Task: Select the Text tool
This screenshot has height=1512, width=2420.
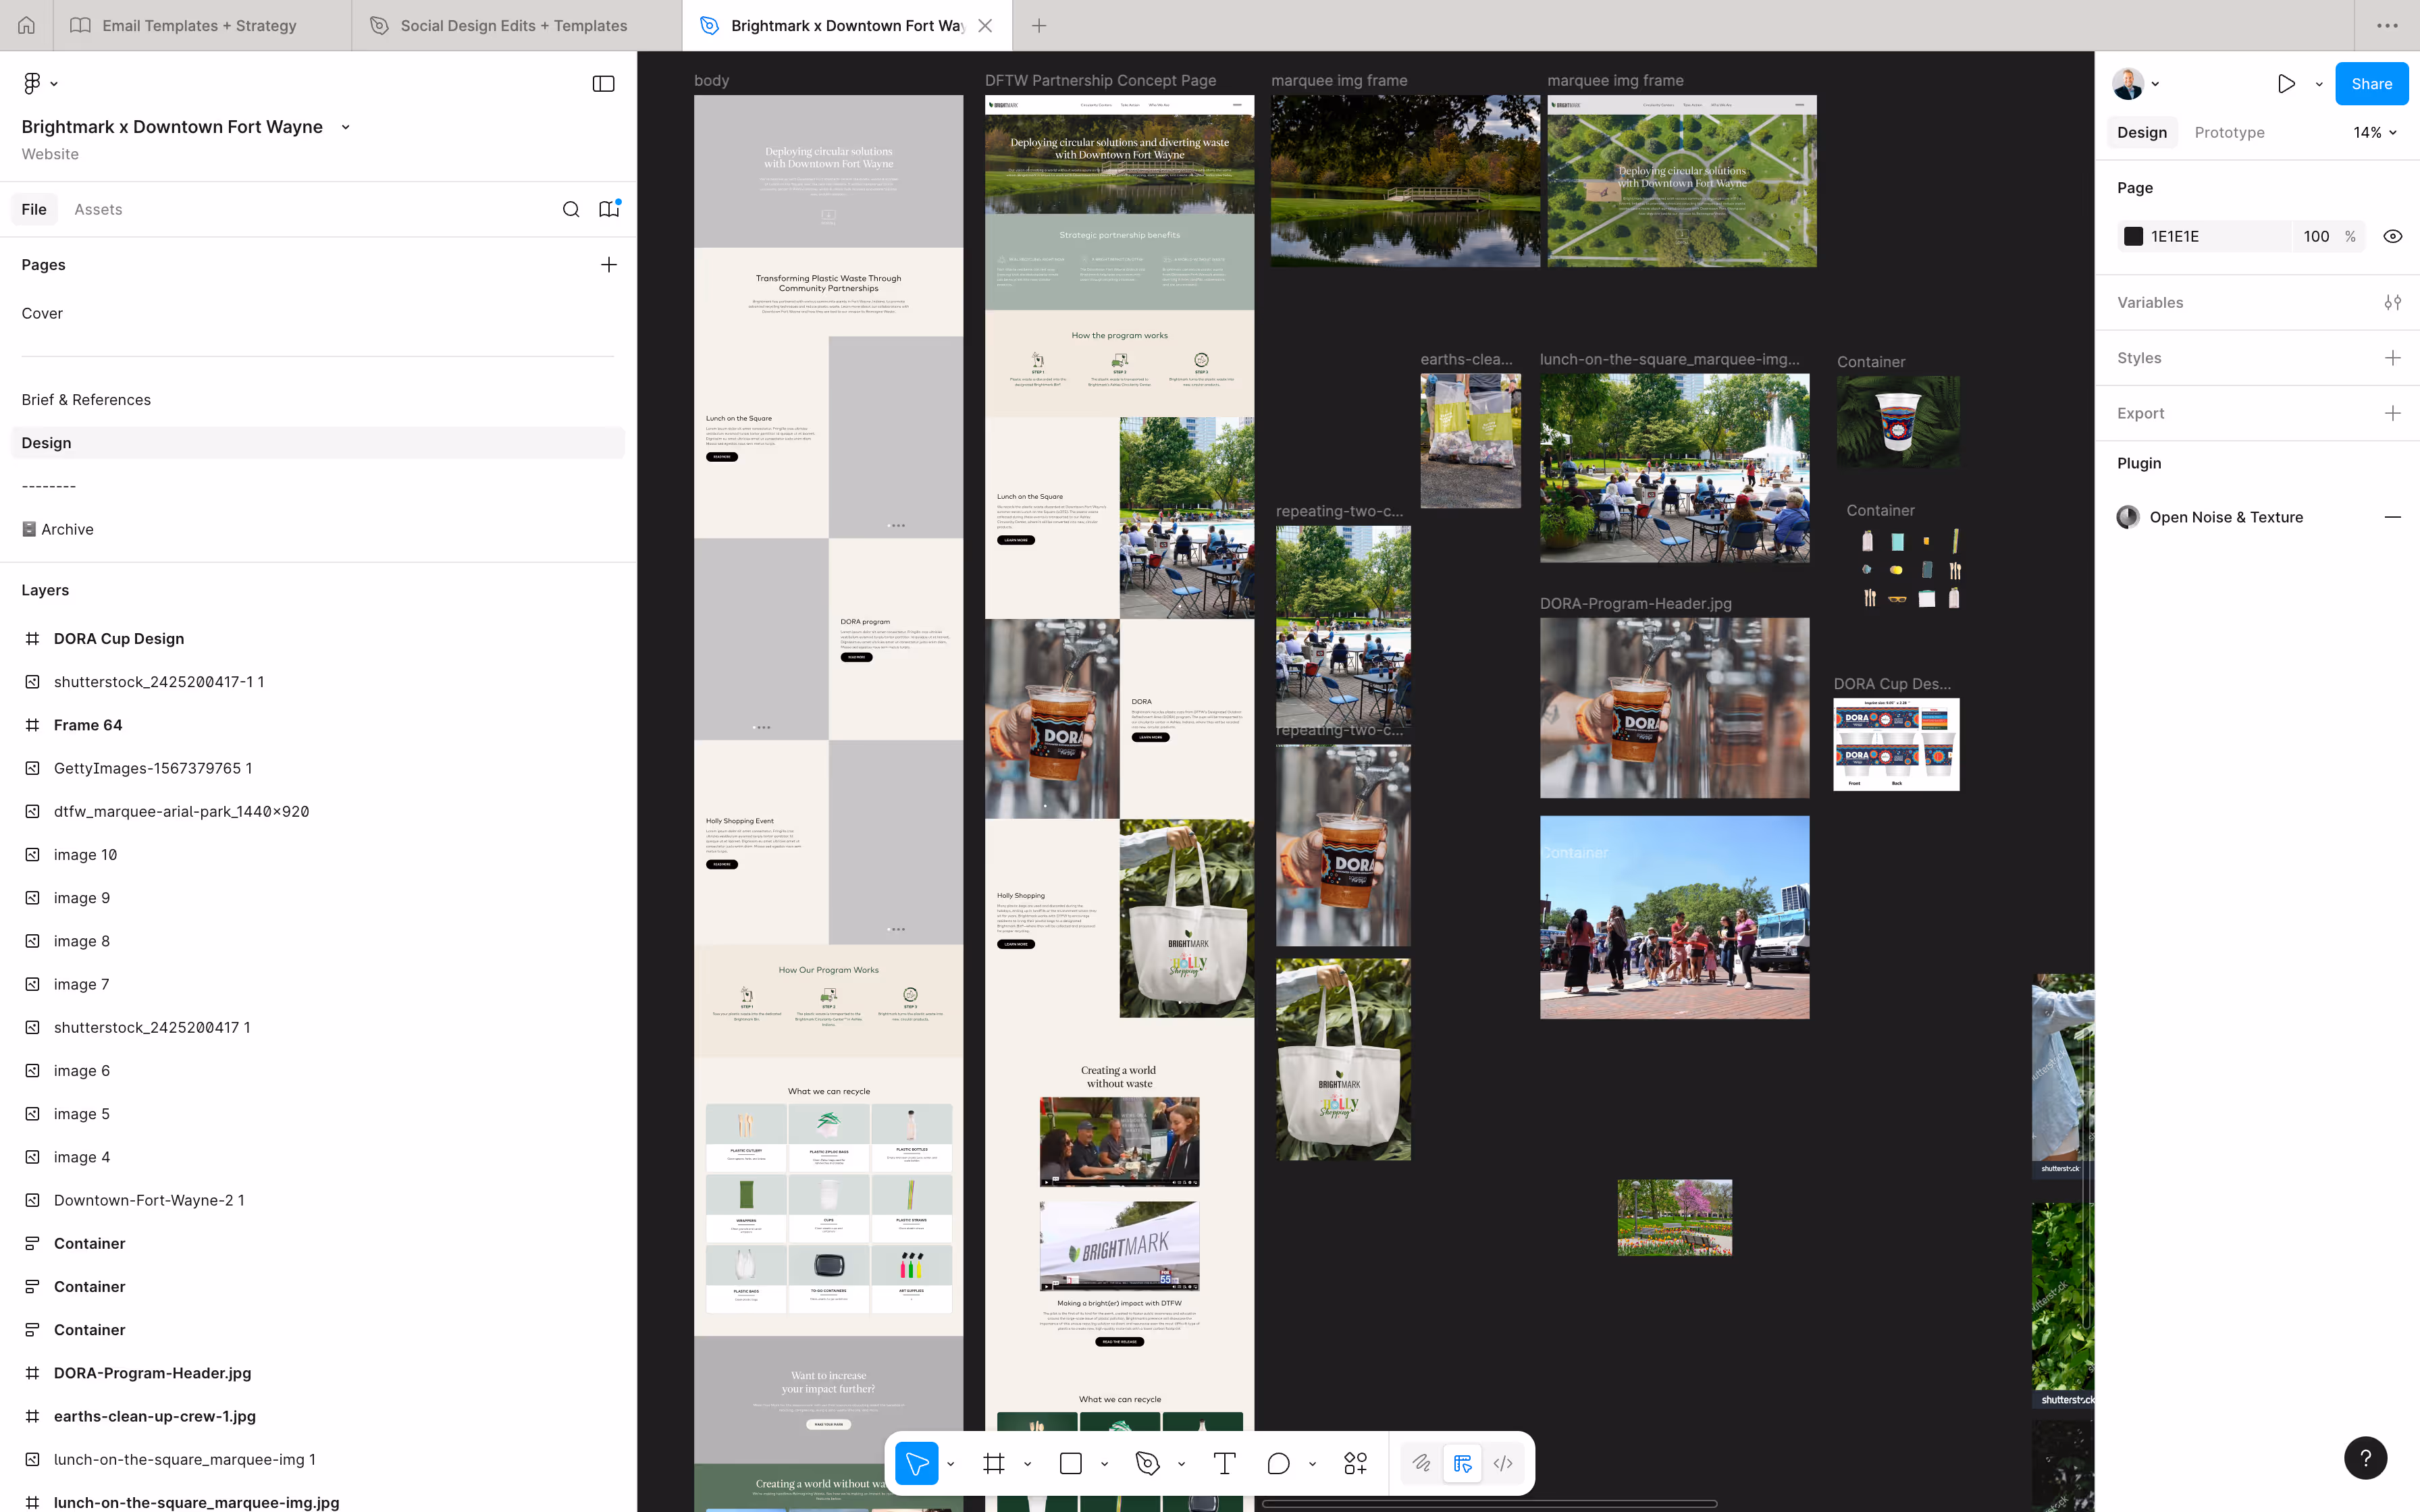Action: pyautogui.click(x=1224, y=1464)
